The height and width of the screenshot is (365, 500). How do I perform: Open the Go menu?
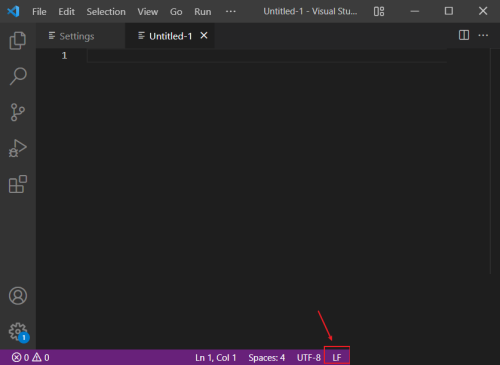176,12
